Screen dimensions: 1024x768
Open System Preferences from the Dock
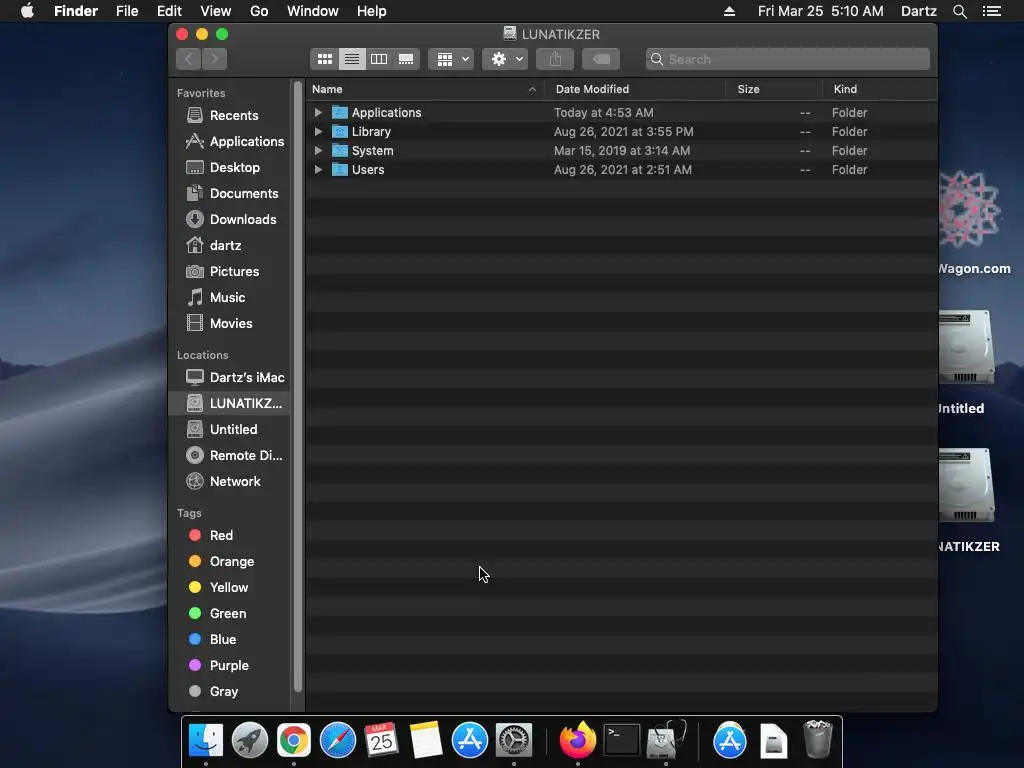(x=514, y=741)
